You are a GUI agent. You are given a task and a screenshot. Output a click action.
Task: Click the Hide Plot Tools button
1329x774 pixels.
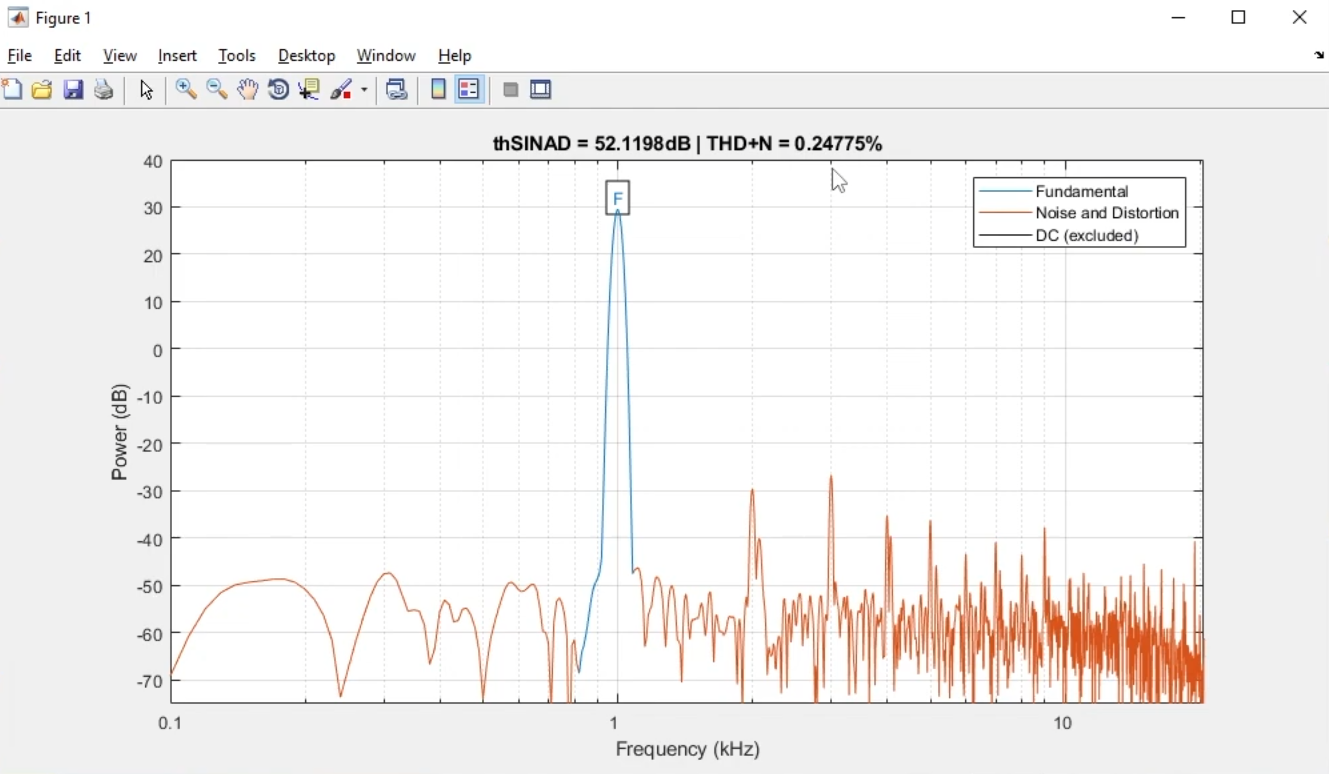(x=511, y=90)
